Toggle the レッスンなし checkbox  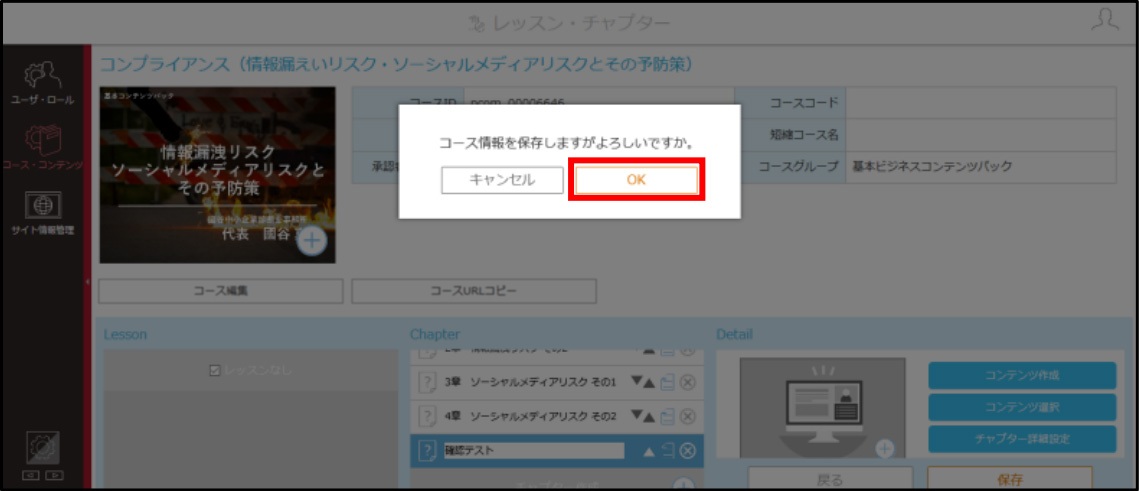coord(214,370)
